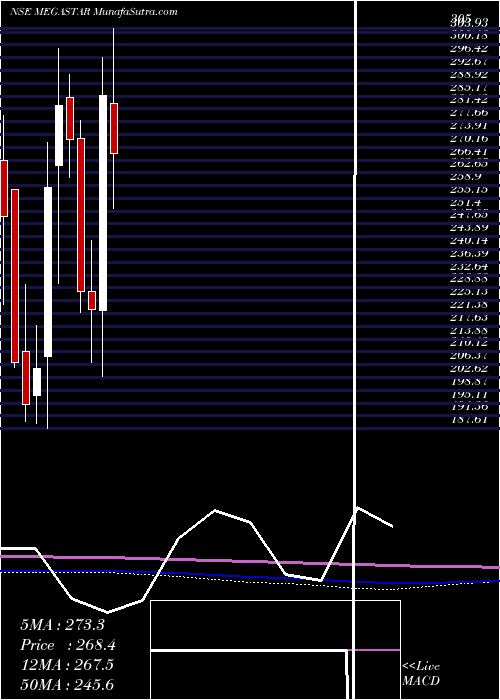Click the 12MA : 267.5 value
The width and height of the screenshot is (500, 700).
pos(67,665)
